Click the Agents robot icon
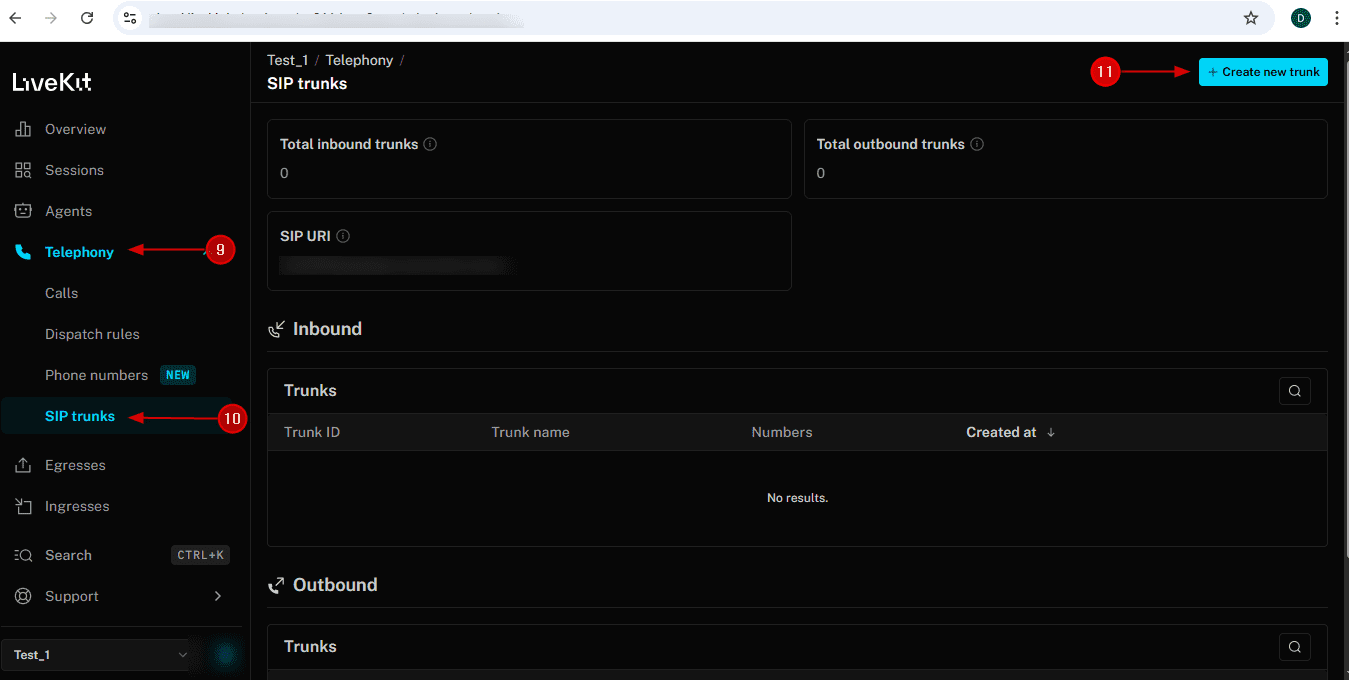This screenshot has height=680, width=1349. (x=23, y=211)
